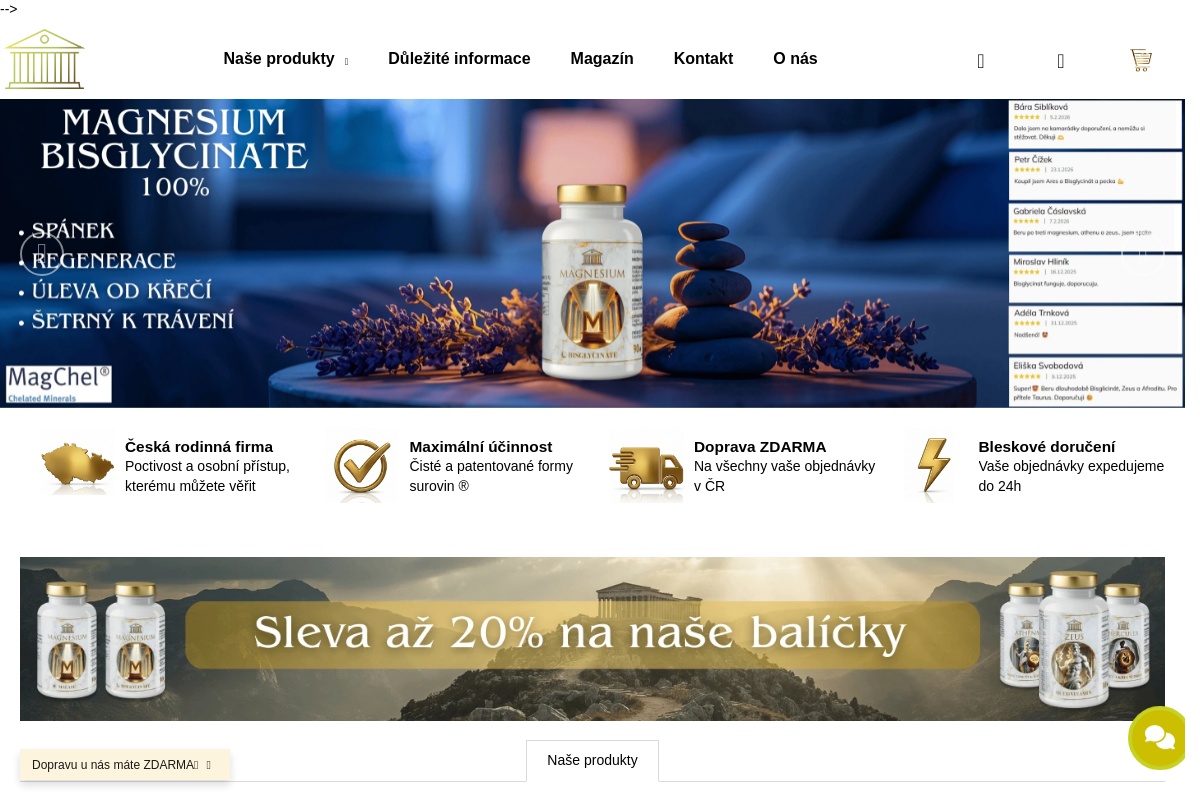Click the Doprava ZDARMA heading
1200x800 pixels.
pos(760,447)
